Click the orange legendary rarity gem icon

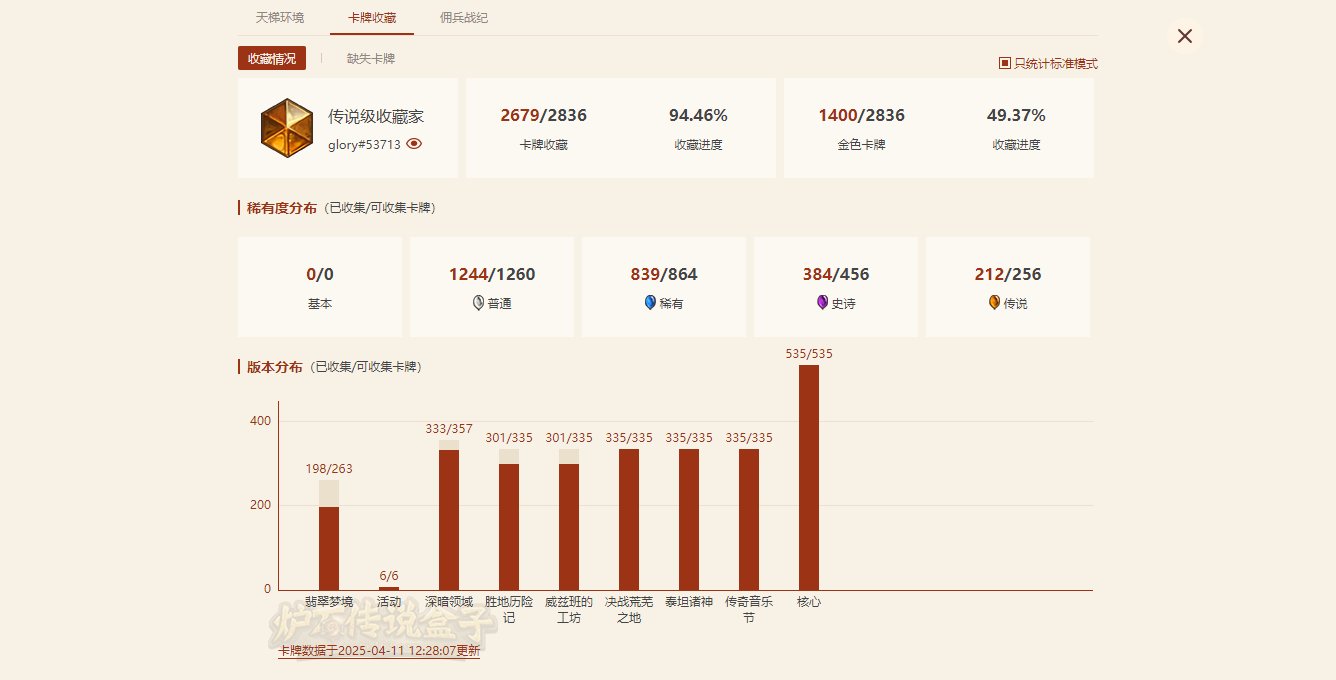pos(994,302)
